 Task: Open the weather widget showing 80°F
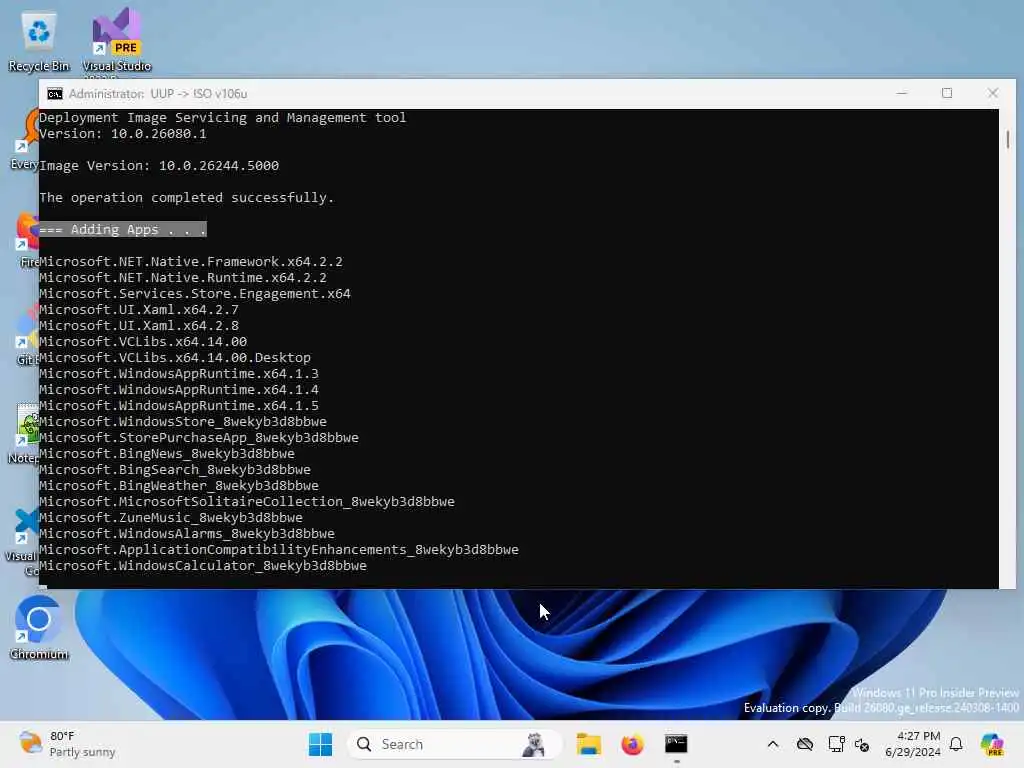point(67,744)
